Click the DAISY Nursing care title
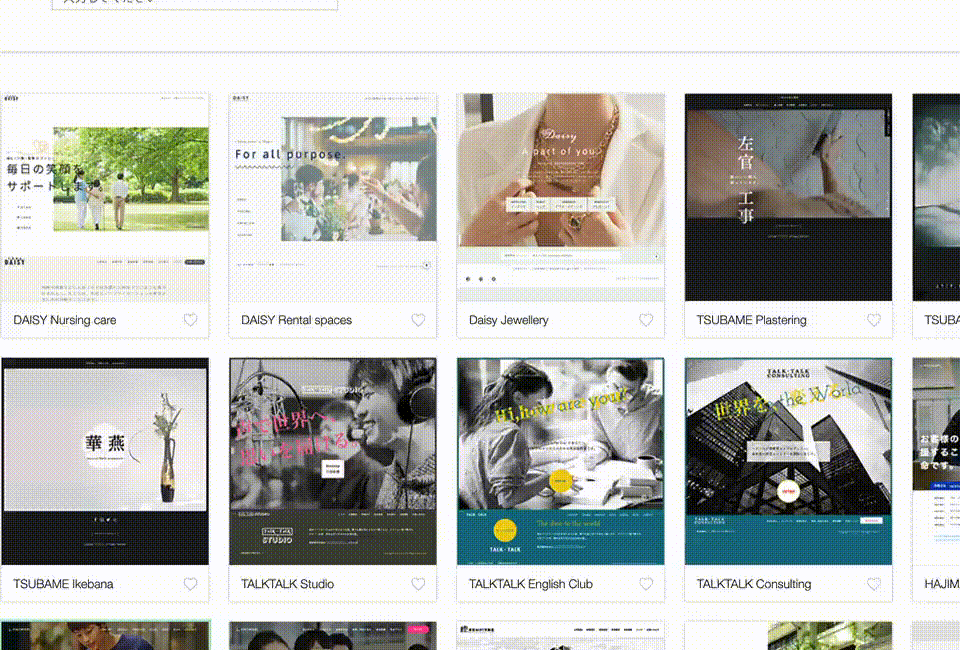 click(65, 320)
